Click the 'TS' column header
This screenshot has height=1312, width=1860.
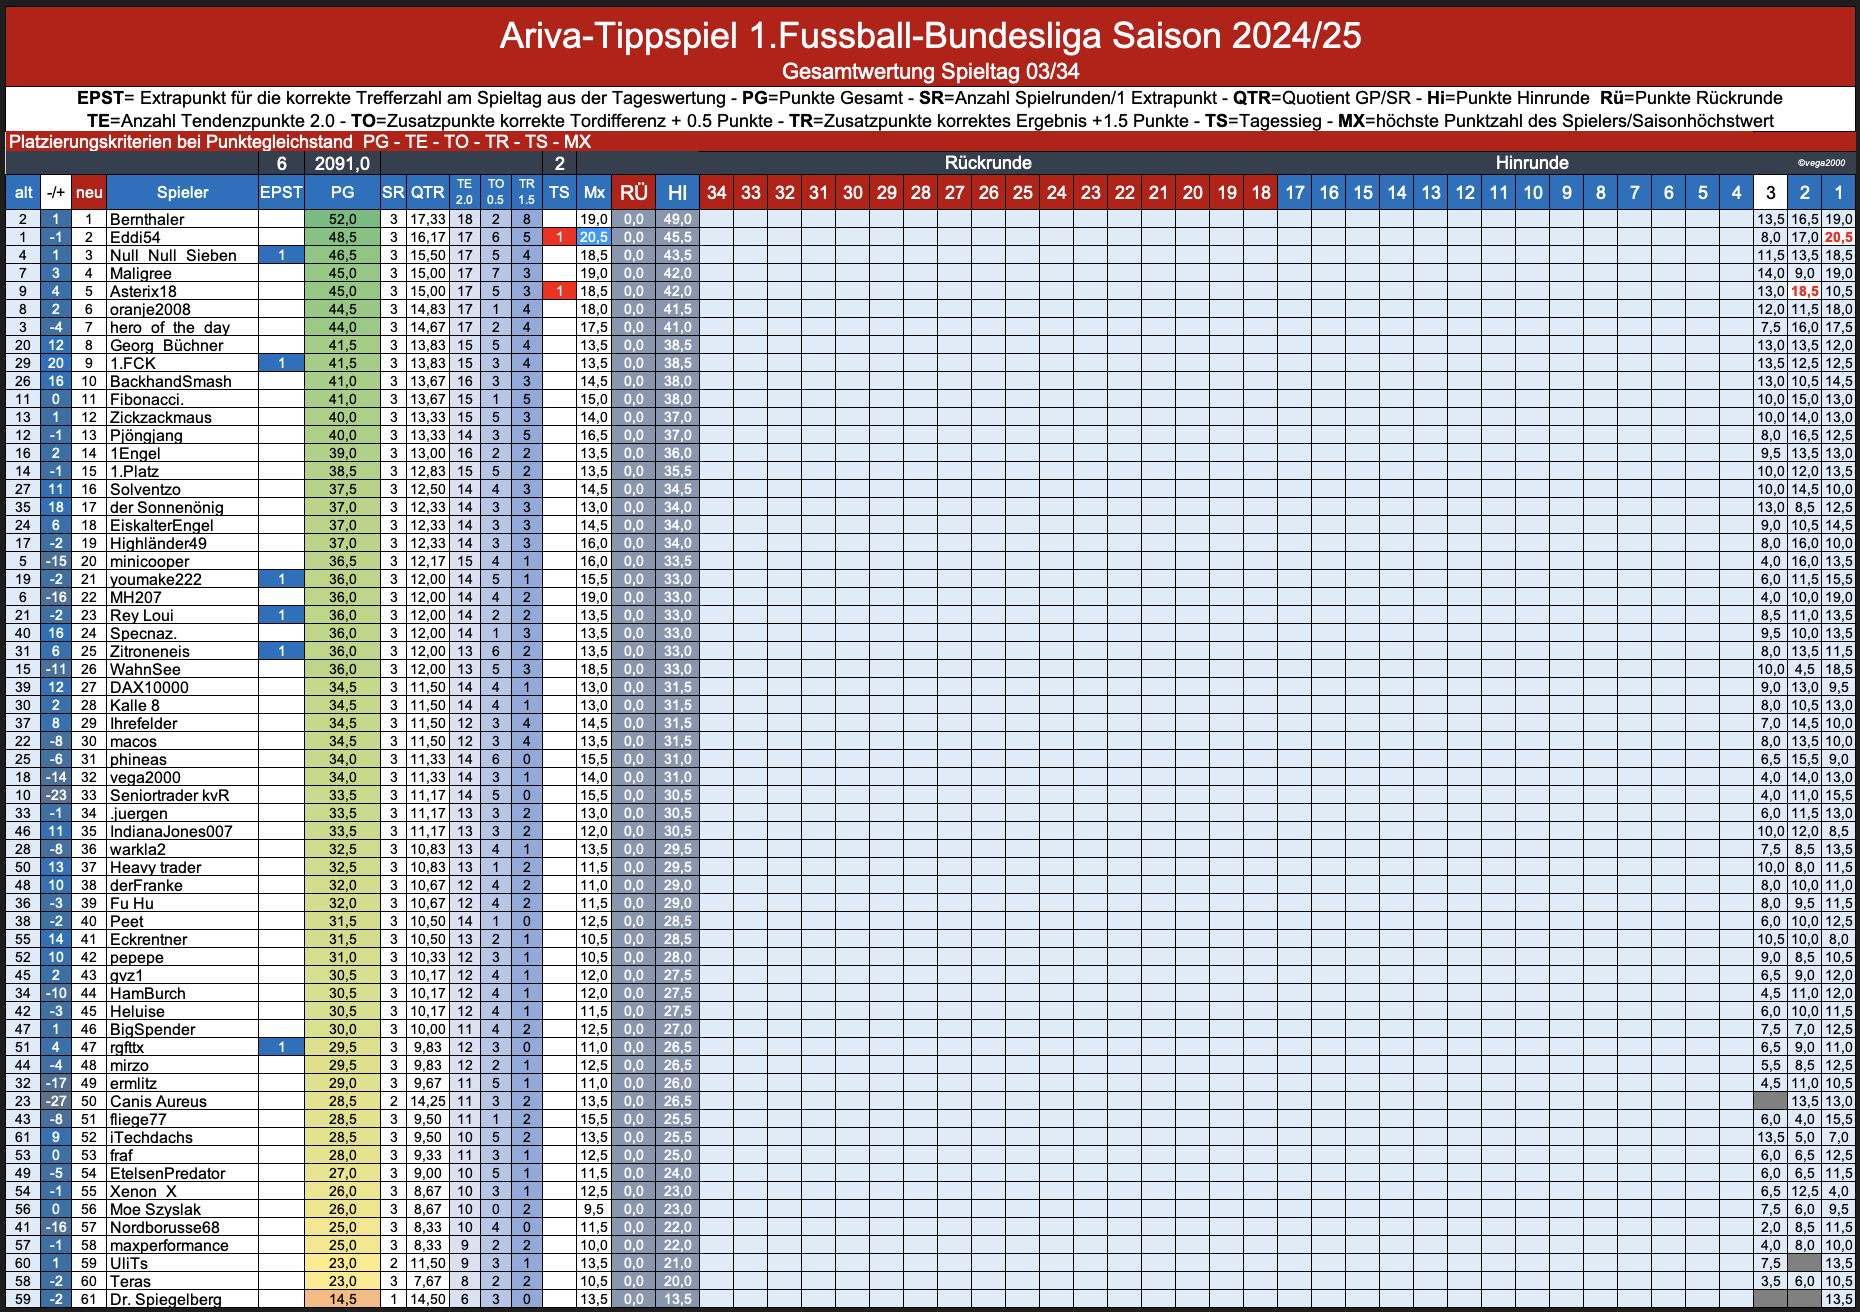coord(559,193)
